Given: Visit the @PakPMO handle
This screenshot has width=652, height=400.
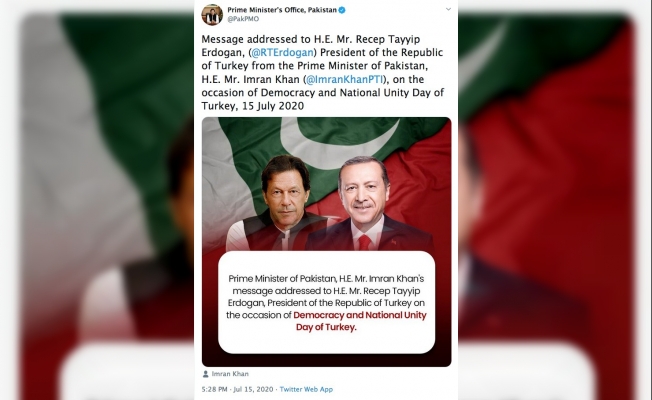Looking at the screenshot, I should click(x=243, y=19).
